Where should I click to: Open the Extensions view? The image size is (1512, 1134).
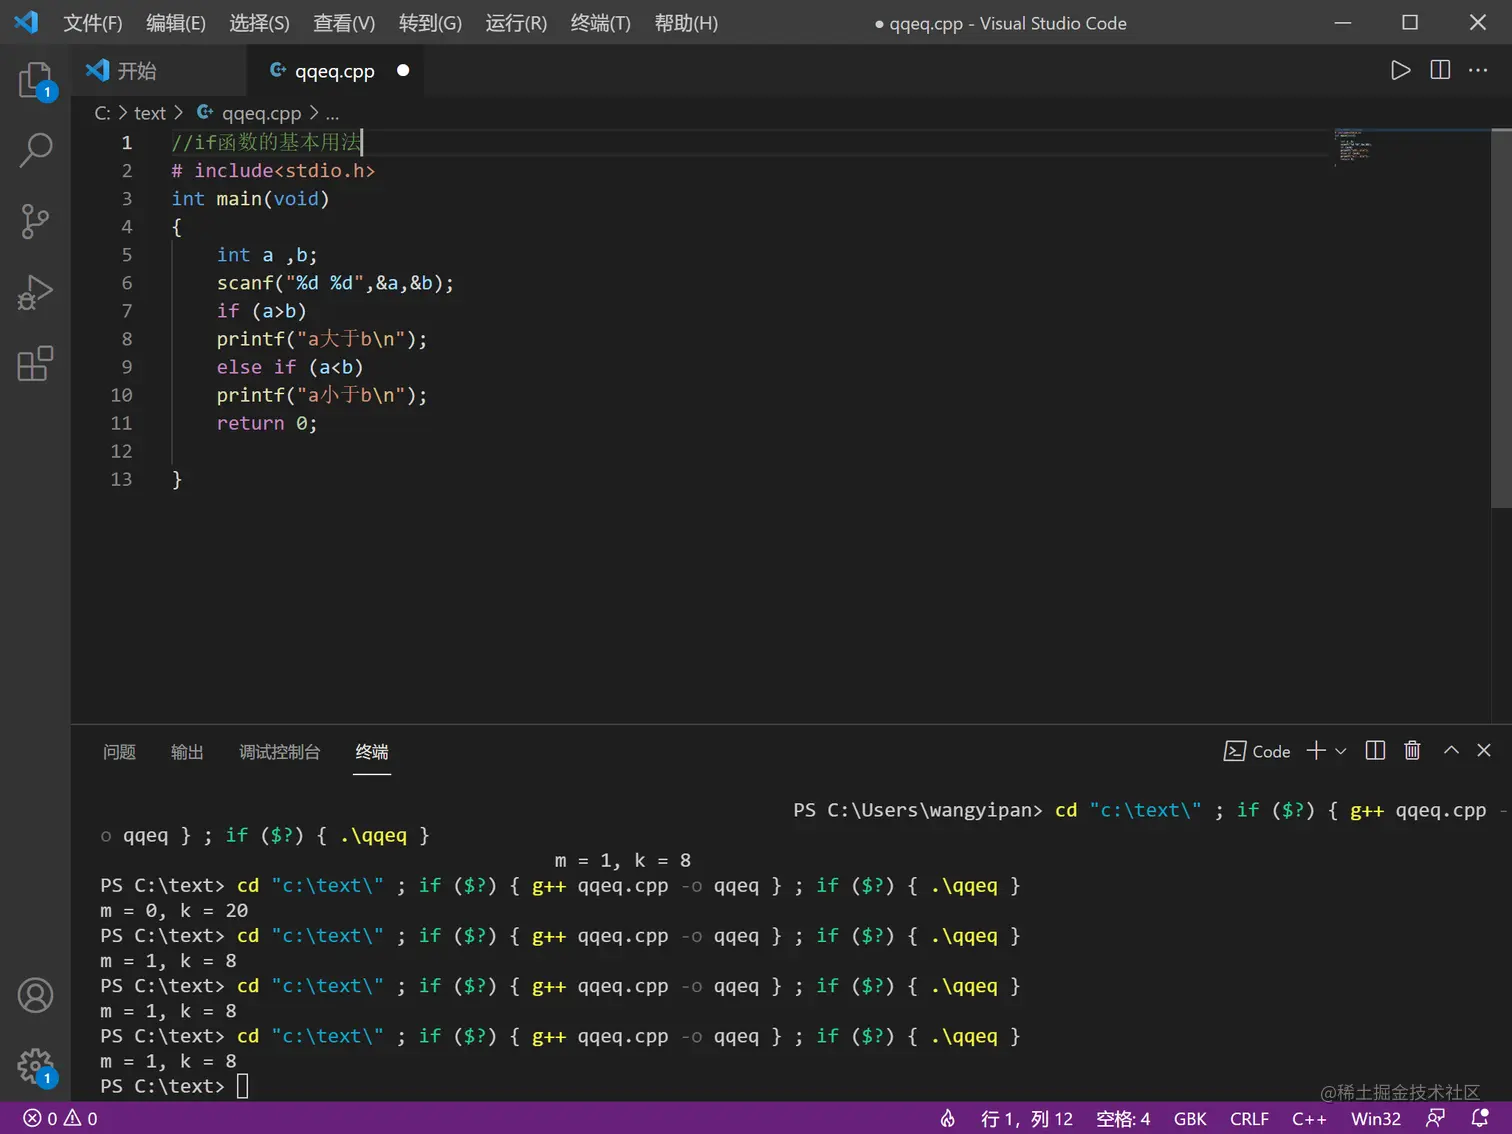[35, 364]
